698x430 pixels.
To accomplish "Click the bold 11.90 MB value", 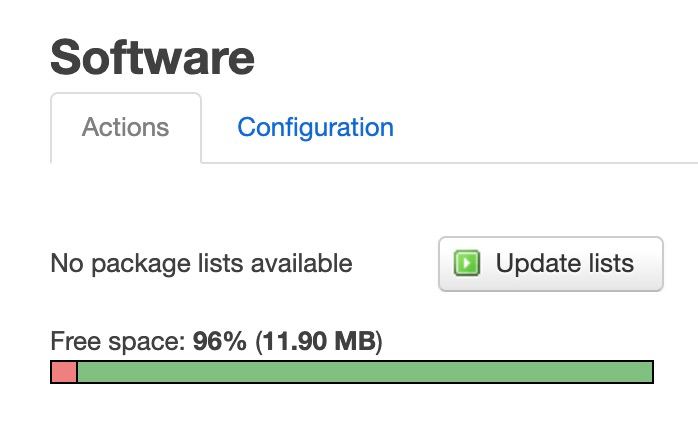I will 319,341.
